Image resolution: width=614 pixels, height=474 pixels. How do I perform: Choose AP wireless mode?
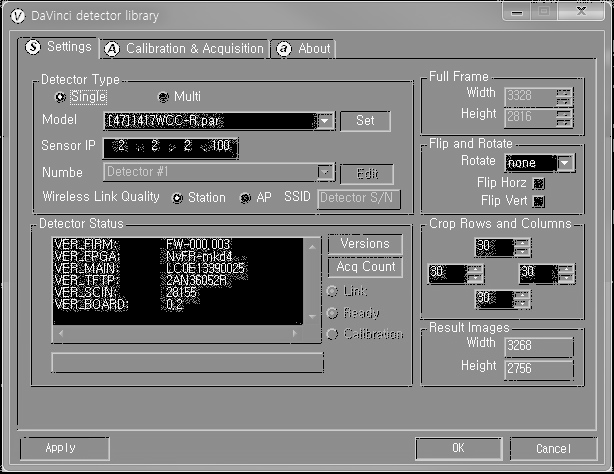click(x=245, y=198)
